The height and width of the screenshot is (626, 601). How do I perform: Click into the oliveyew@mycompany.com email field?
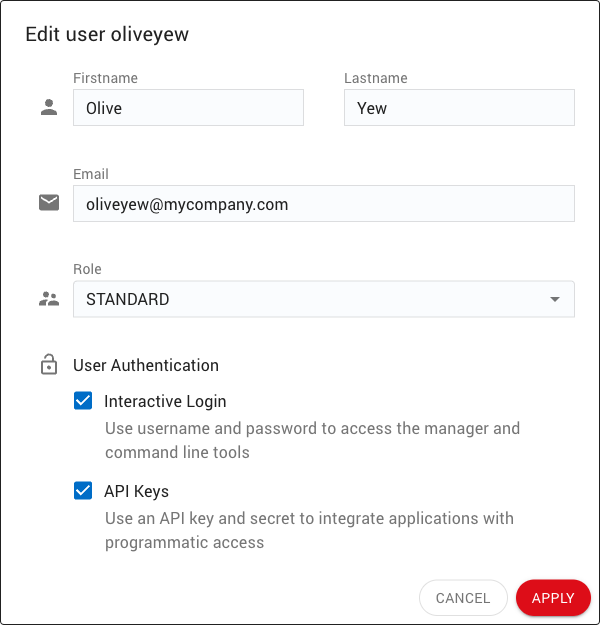tap(323, 203)
